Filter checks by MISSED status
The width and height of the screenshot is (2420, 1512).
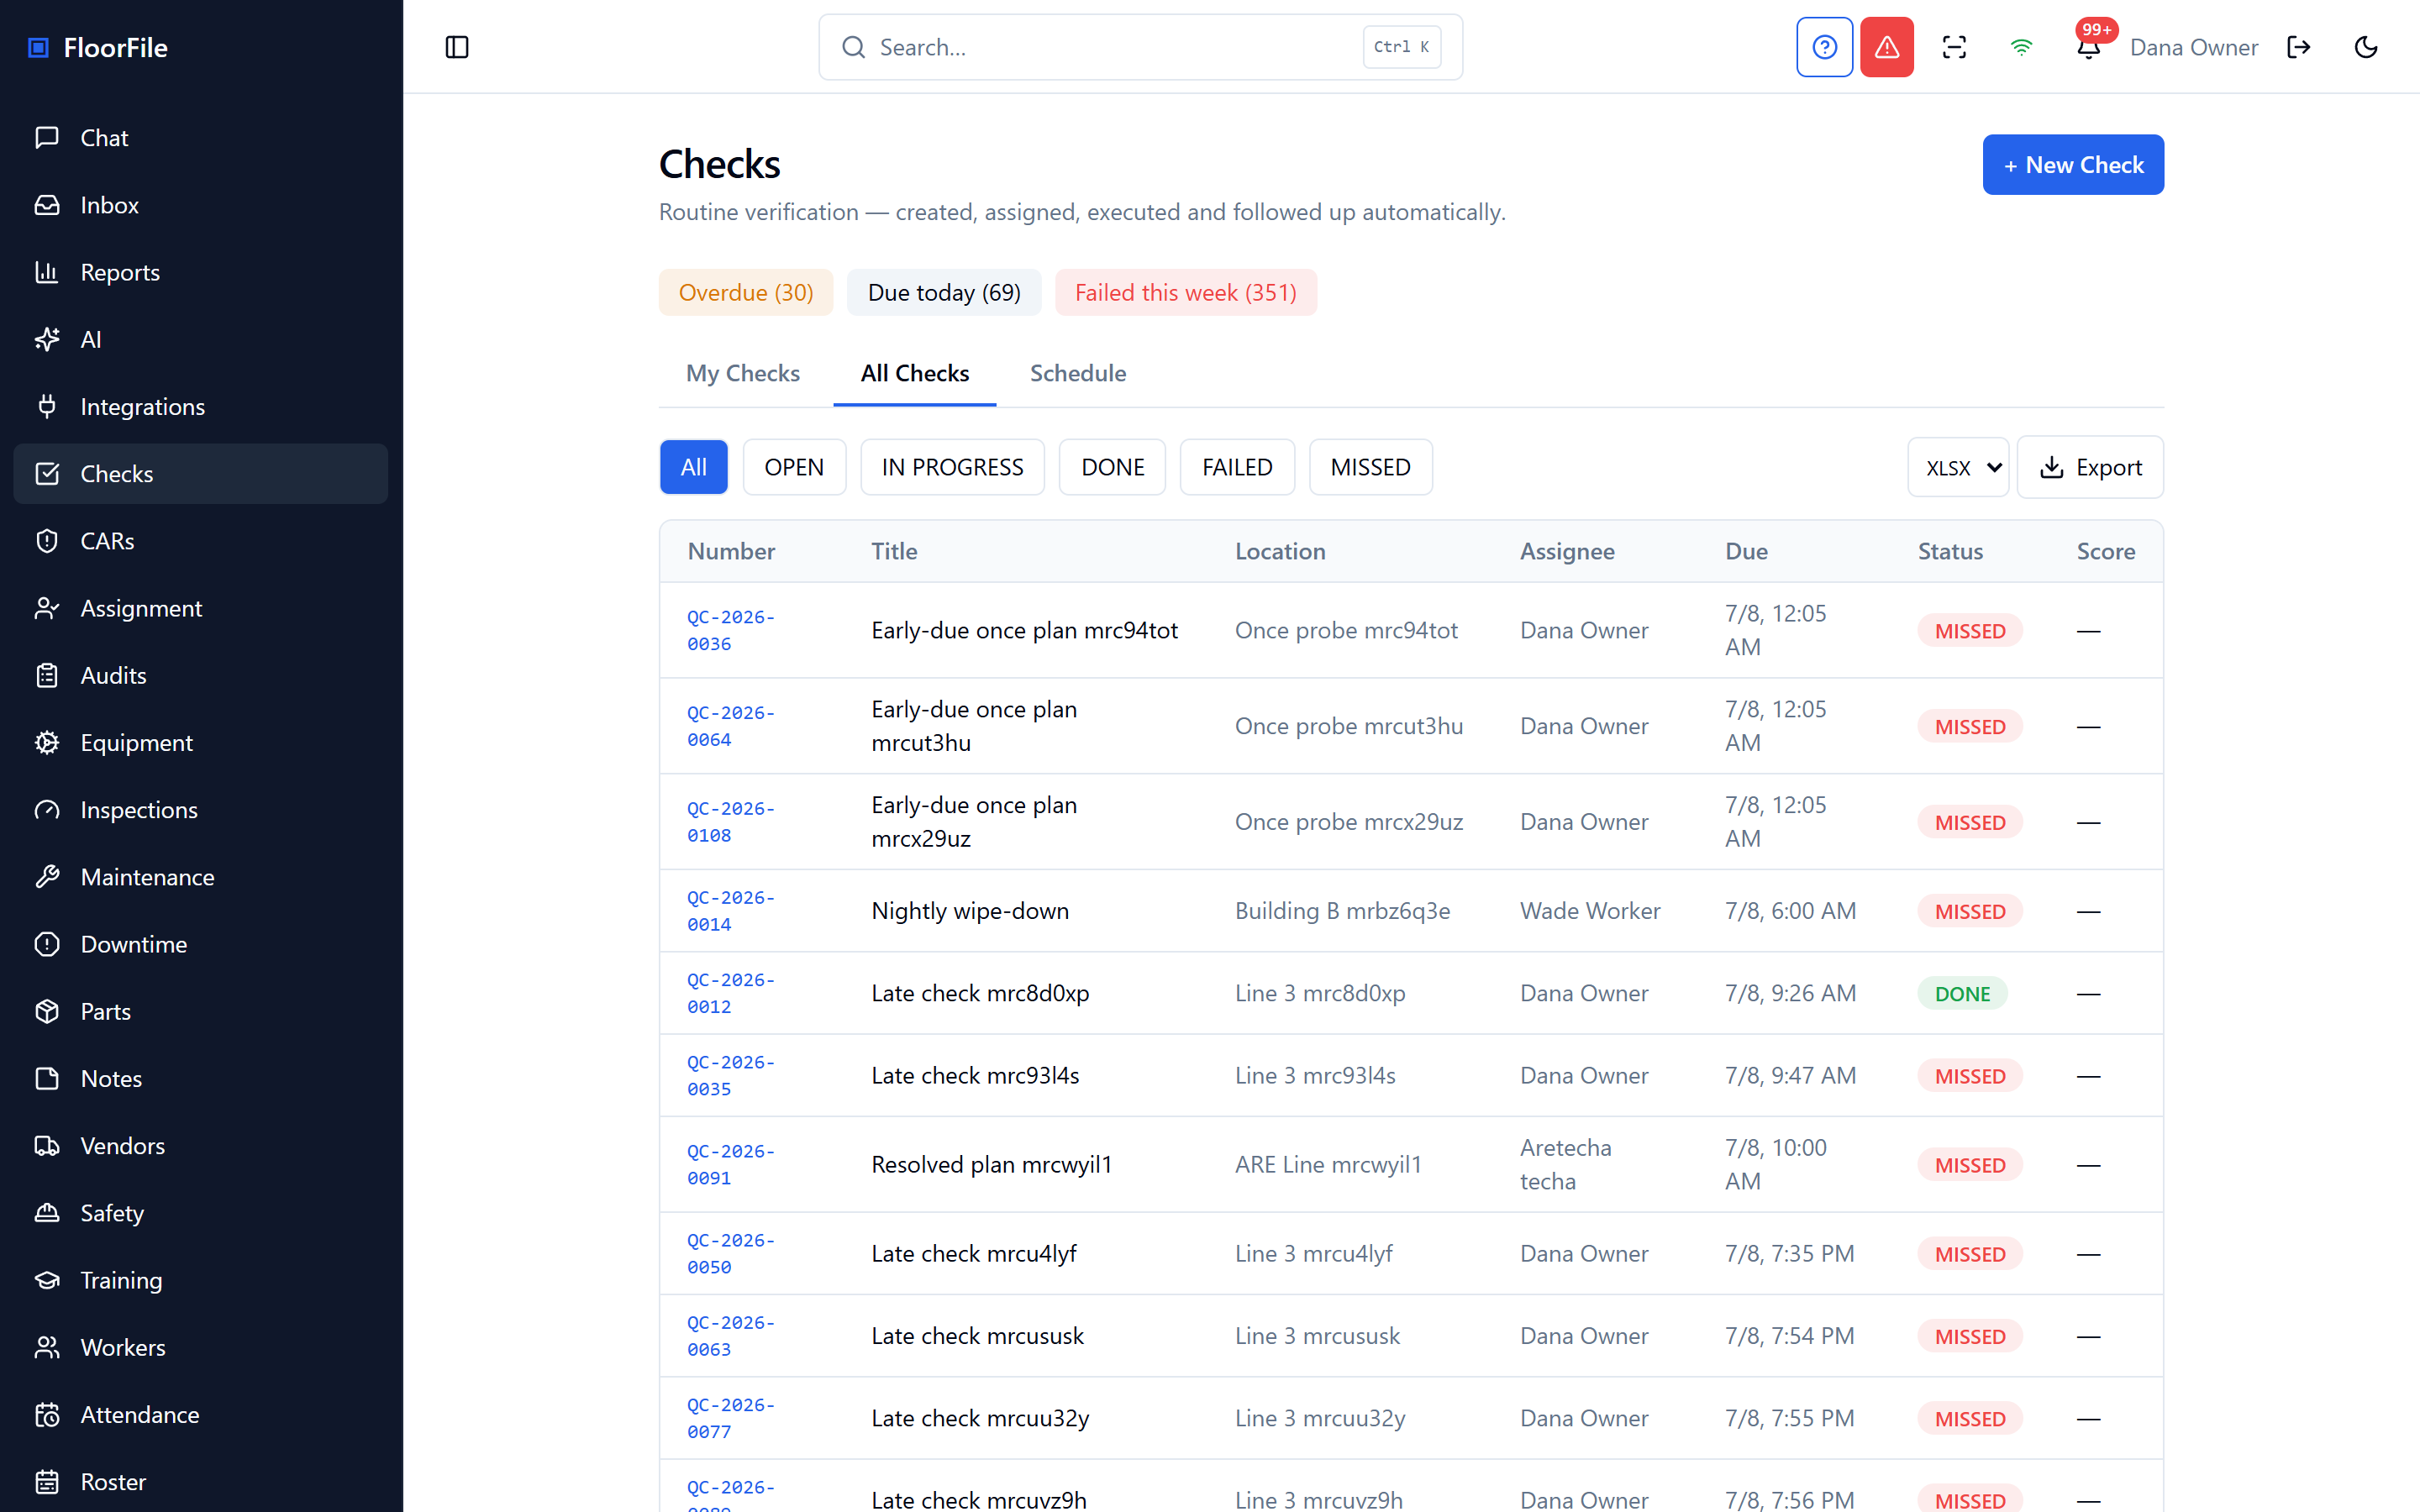(x=1370, y=467)
